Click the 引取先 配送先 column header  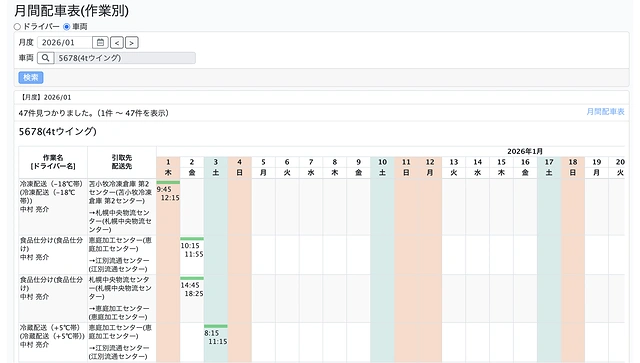pyautogui.click(x=122, y=162)
